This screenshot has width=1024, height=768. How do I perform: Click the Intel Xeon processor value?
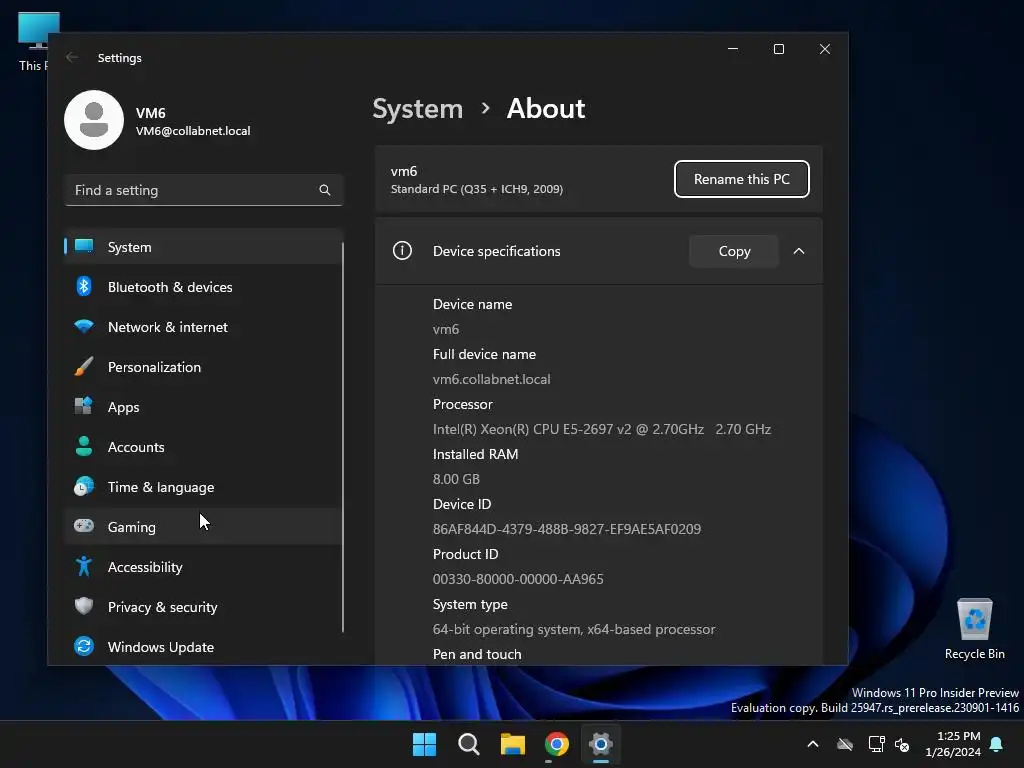[x=601, y=429]
